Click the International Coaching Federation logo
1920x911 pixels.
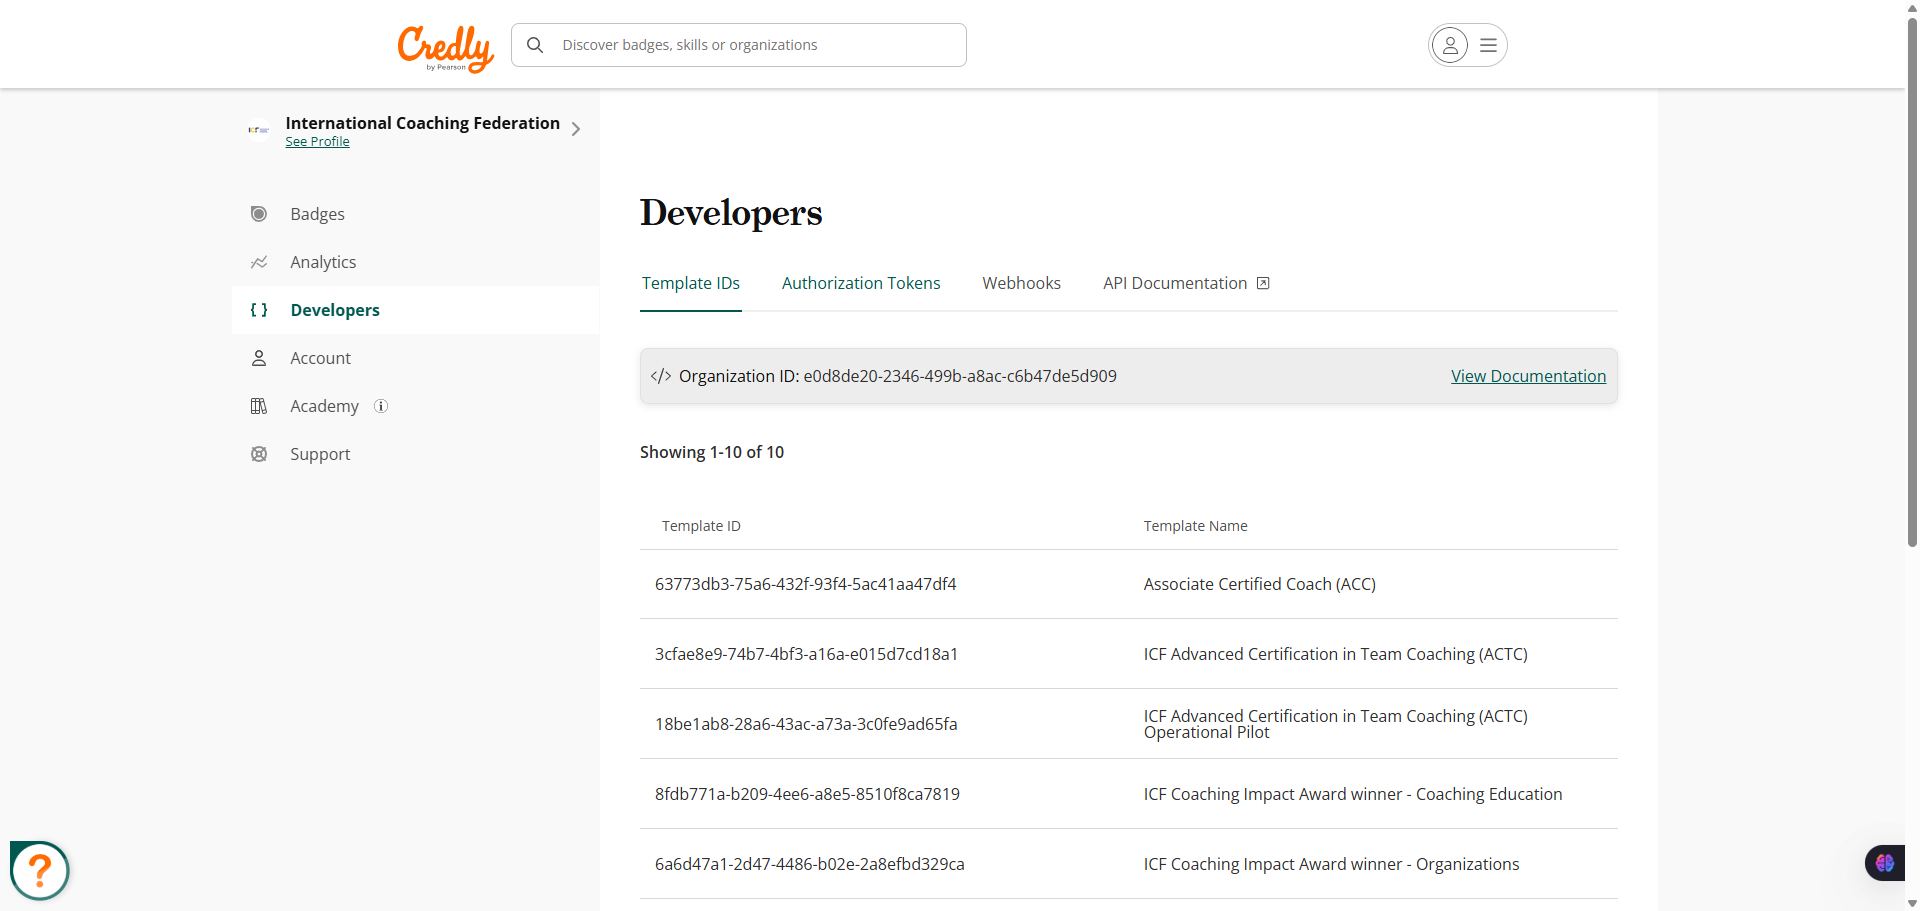[x=259, y=130]
